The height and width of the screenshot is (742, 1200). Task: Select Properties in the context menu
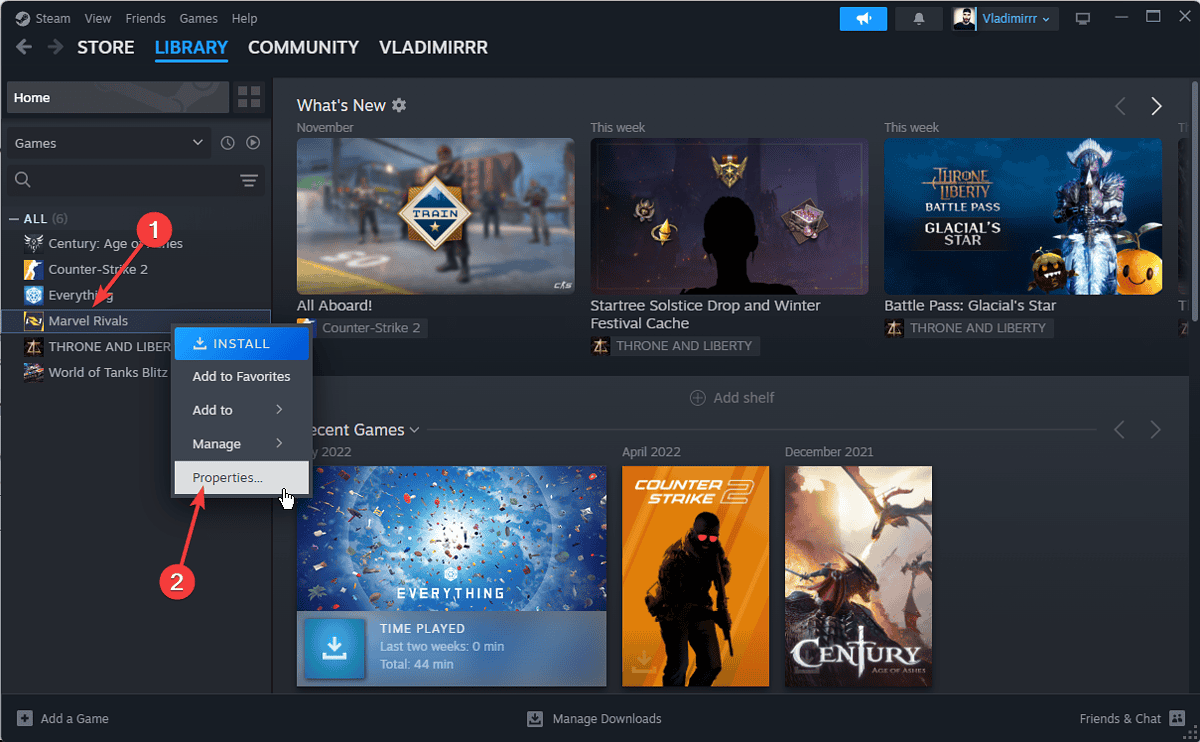tap(228, 478)
